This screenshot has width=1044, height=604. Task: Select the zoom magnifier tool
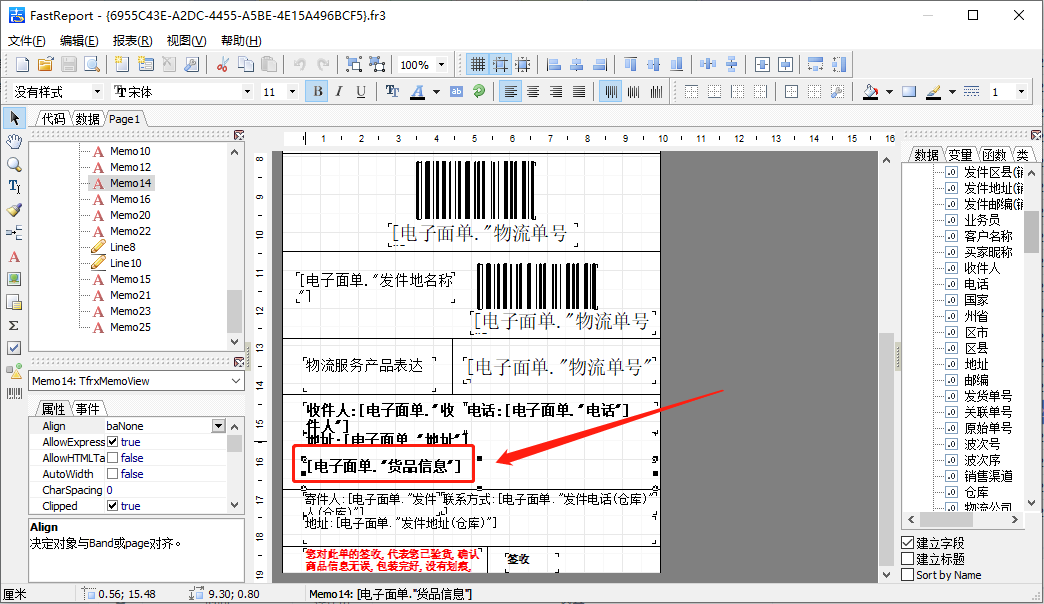pyautogui.click(x=14, y=164)
